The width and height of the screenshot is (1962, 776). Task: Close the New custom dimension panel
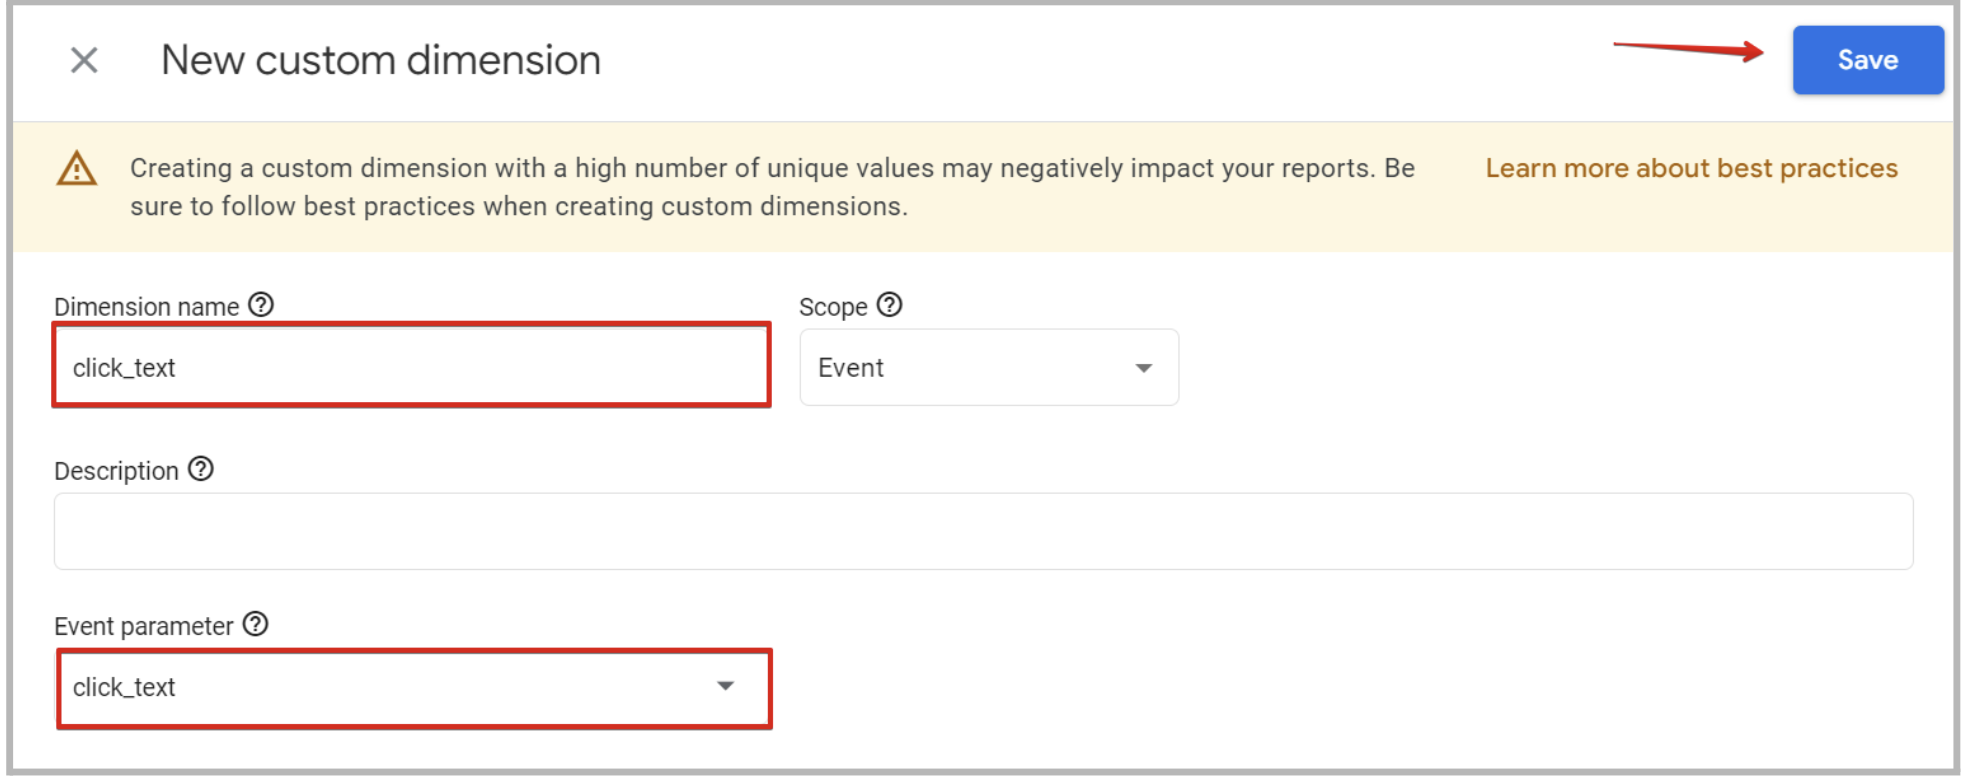click(x=84, y=60)
